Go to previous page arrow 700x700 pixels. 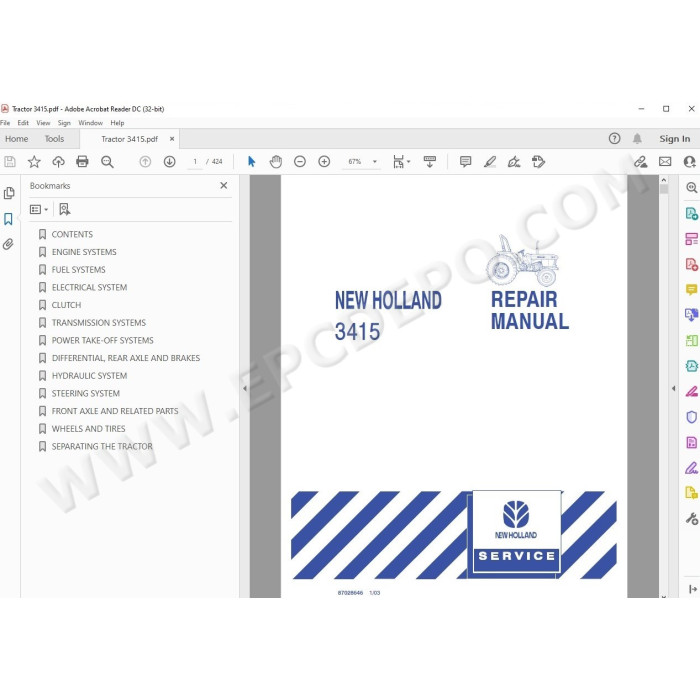coord(145,162)
